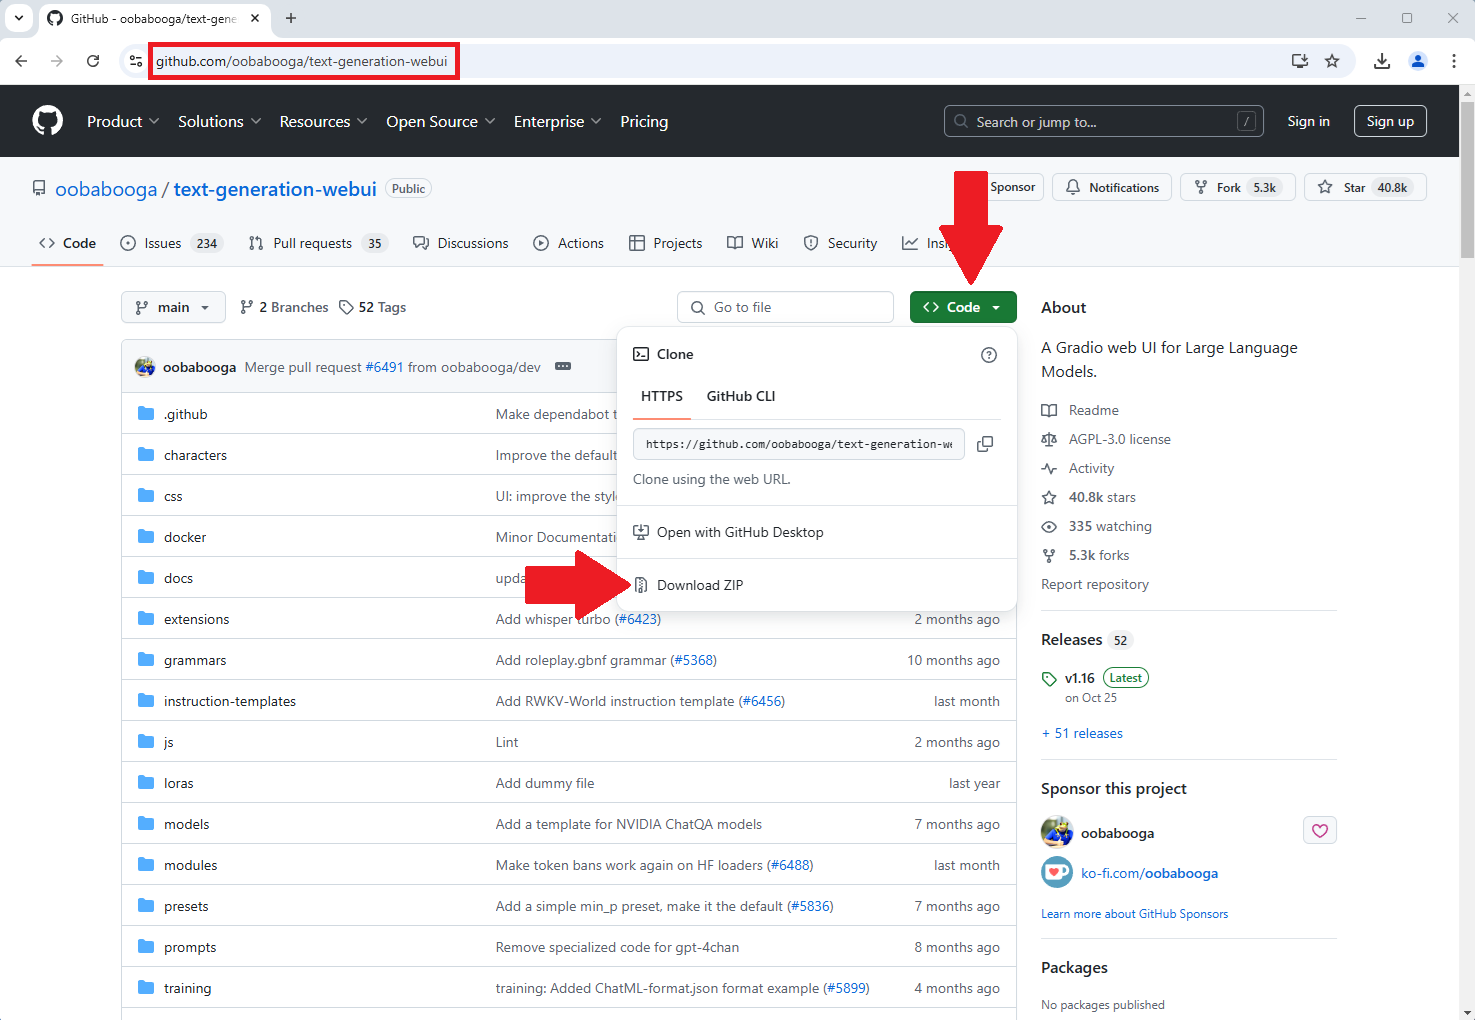Image resolution: width=1475 pixels, height=1020 pixels.
Task: Click the sponsor heart button
Action: click(x=1320, y=831)
